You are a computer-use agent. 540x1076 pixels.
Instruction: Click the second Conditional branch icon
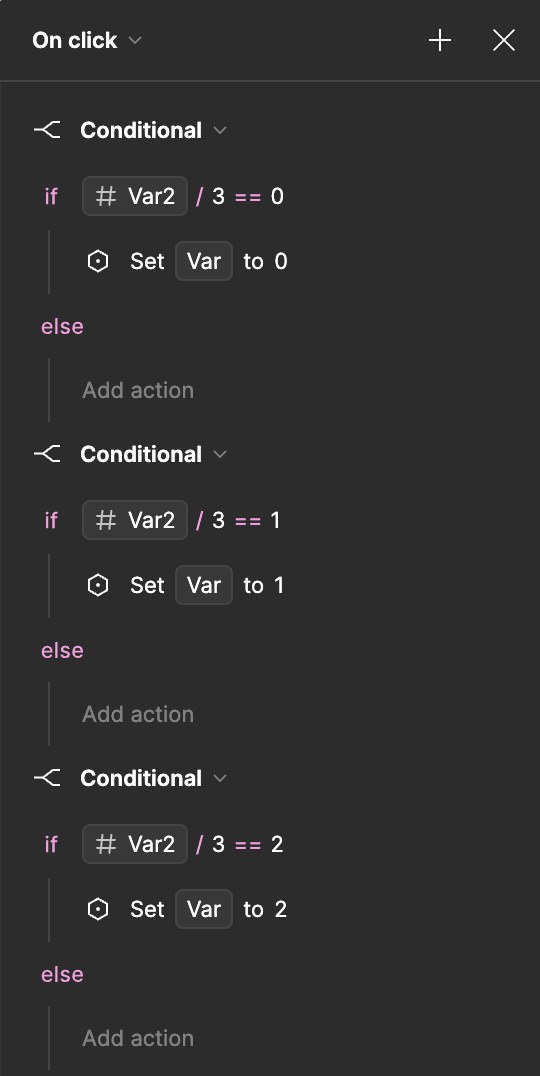(x=47, y=454)
